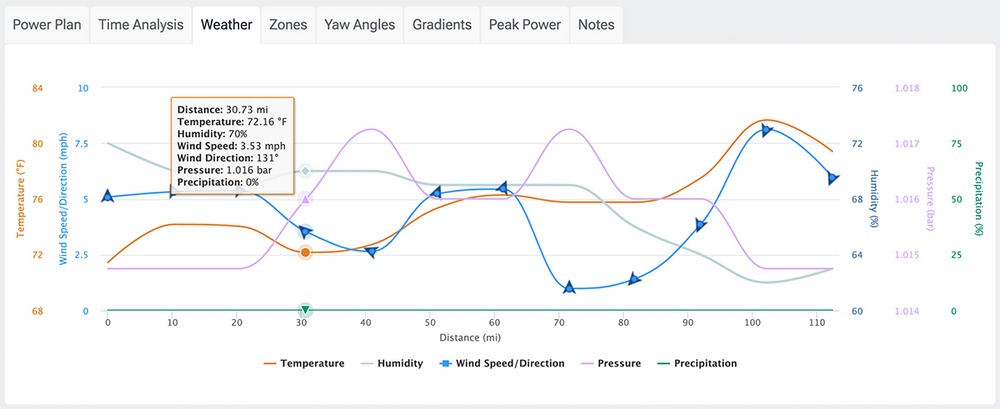Open the Peak Power tab
Screen dimensions: 1000x409
click(x=525, y=25)
